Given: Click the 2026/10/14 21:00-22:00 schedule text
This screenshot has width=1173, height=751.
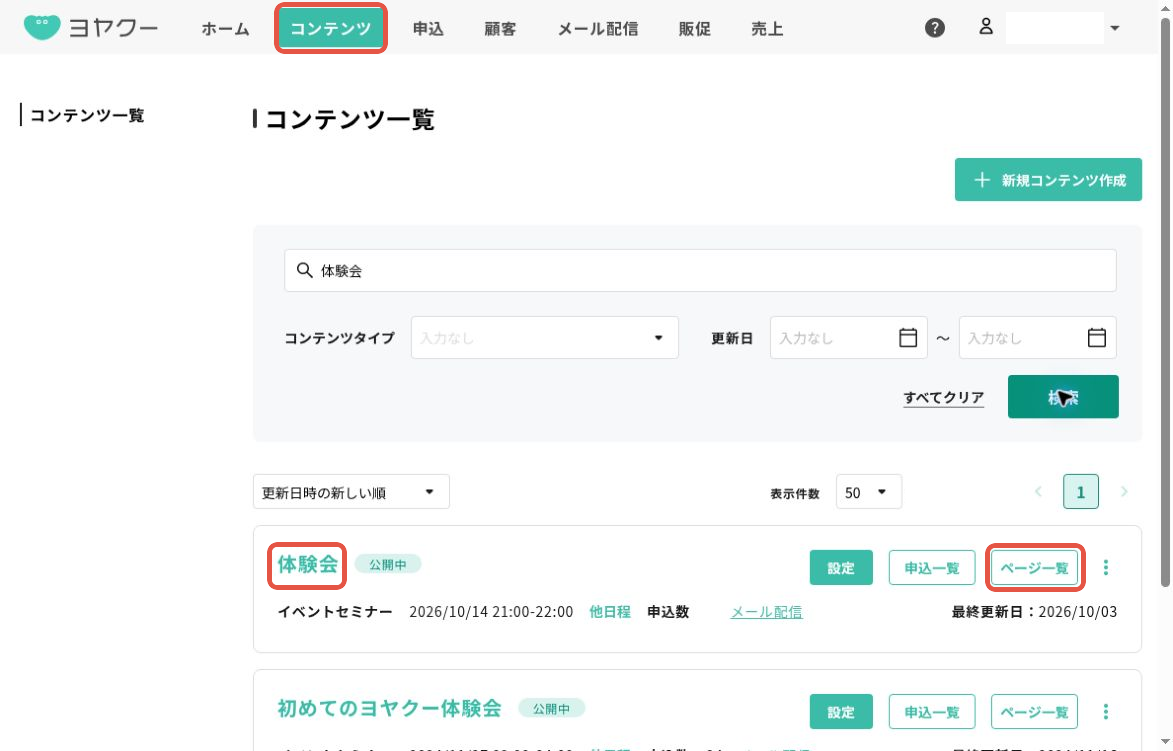Looking at the screenshot, I should click(491, 612).
